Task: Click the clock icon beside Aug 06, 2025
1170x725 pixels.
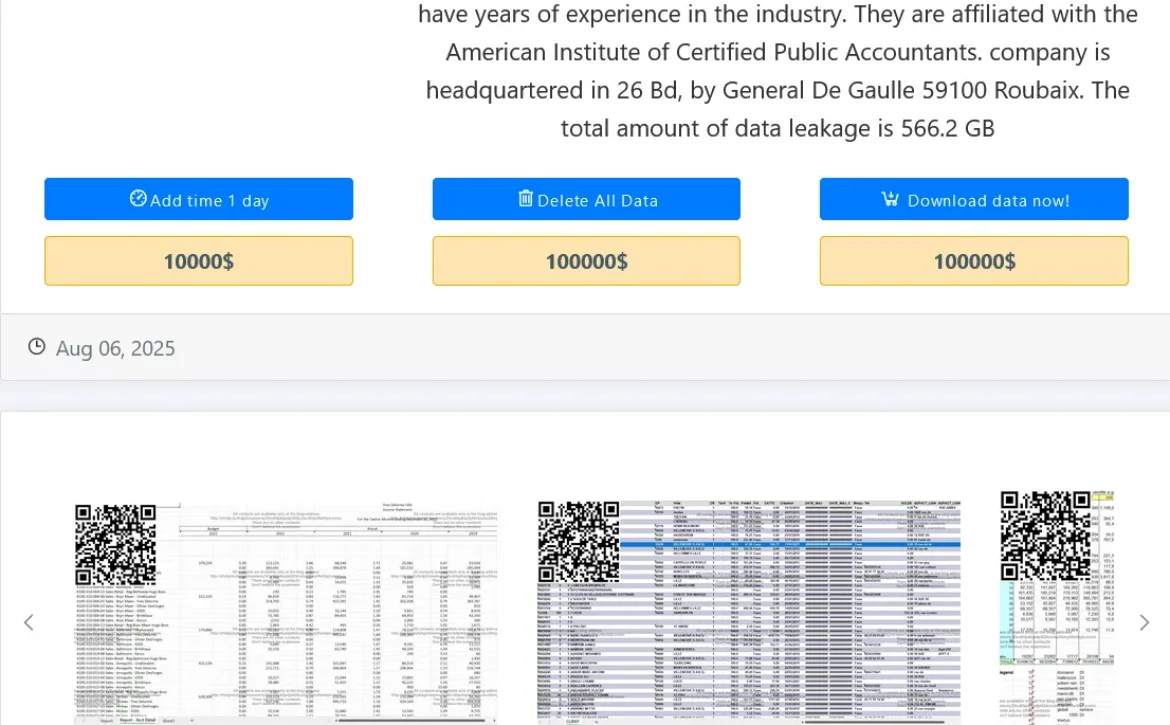Action: click(37, 347)
